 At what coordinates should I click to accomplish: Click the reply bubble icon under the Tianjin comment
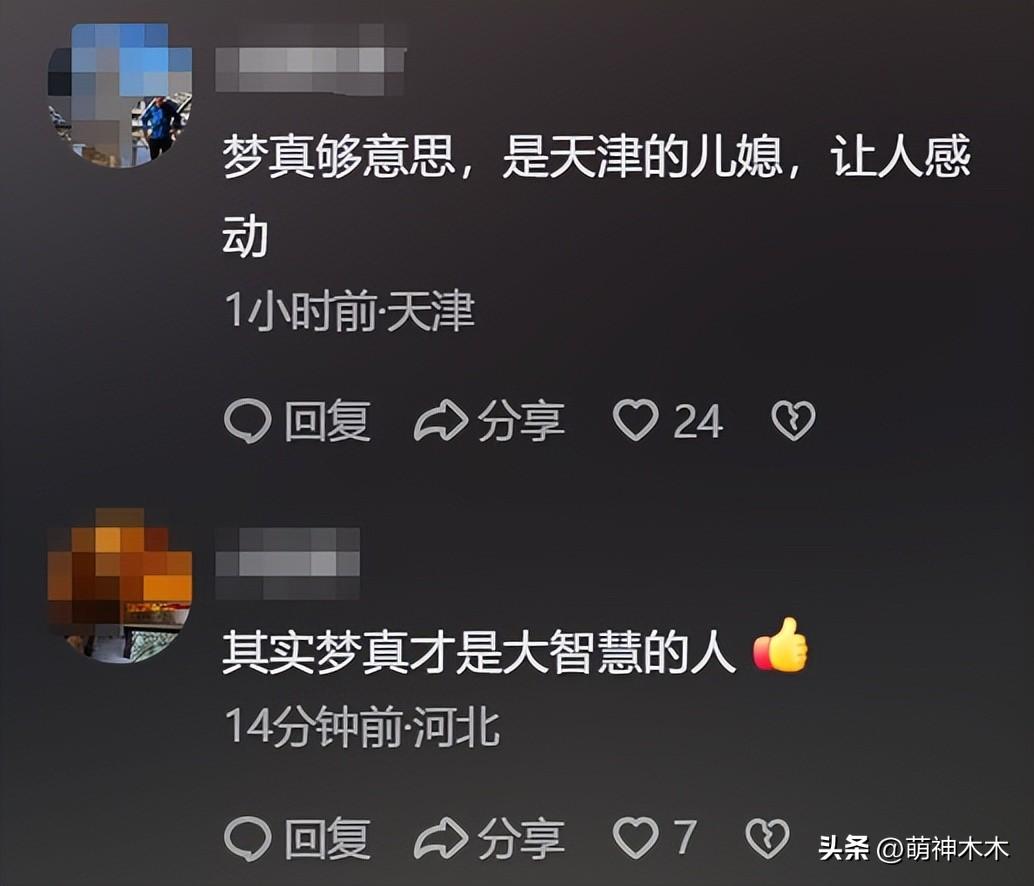[x=247, y=421]
